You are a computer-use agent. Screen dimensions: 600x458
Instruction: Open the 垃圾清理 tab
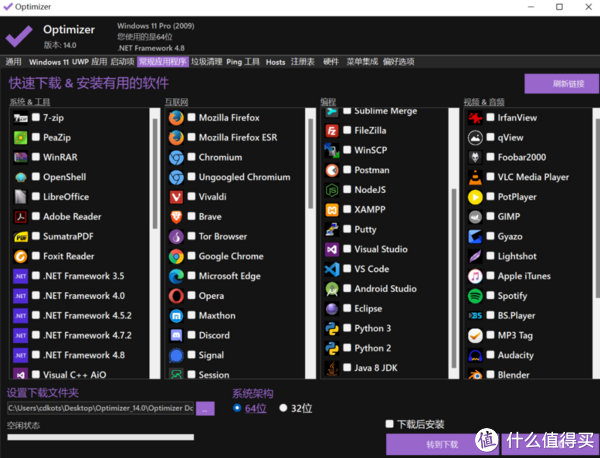point(207,62)
